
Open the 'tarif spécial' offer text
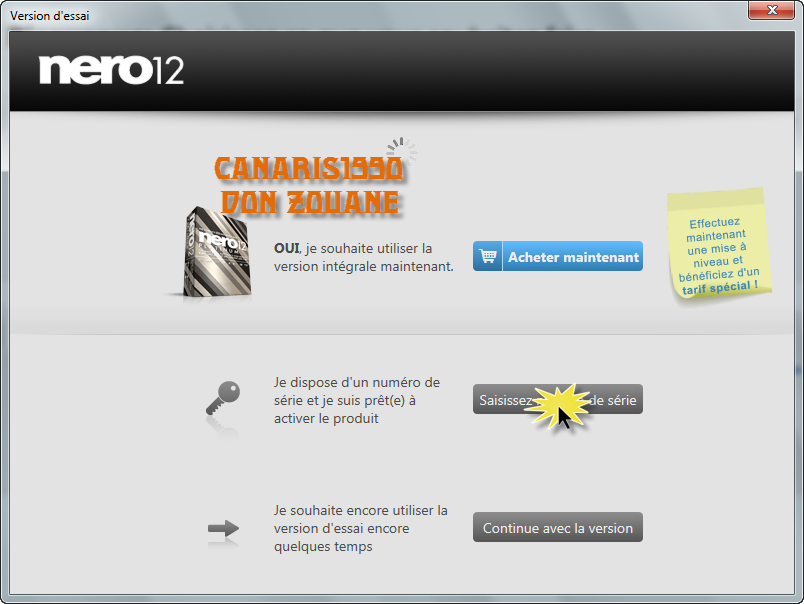(x=720, y=286)
